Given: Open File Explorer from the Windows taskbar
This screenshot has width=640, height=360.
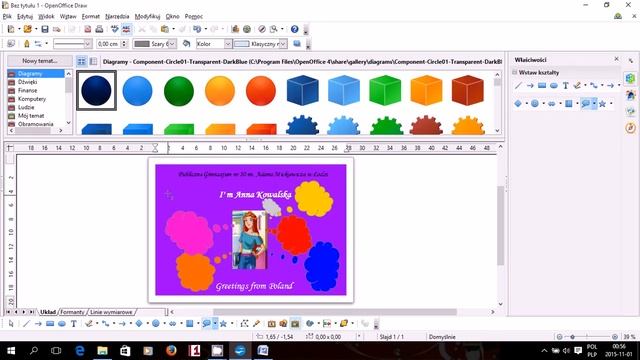Looking at the screenshot, I should 102,351.
